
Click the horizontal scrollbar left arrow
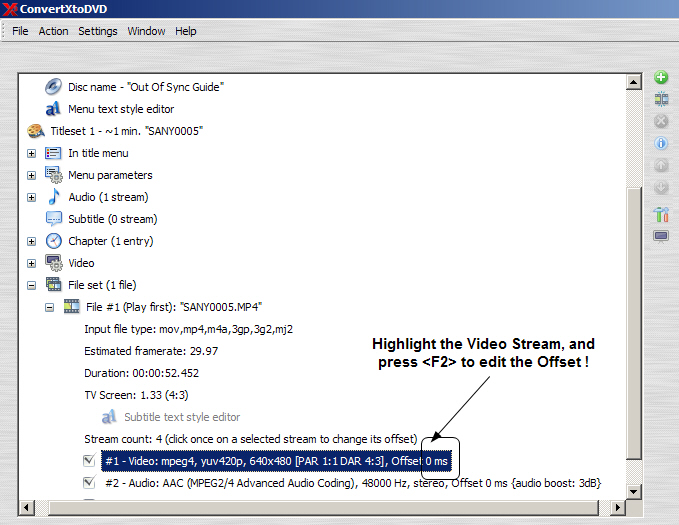(x=26, y=507)
